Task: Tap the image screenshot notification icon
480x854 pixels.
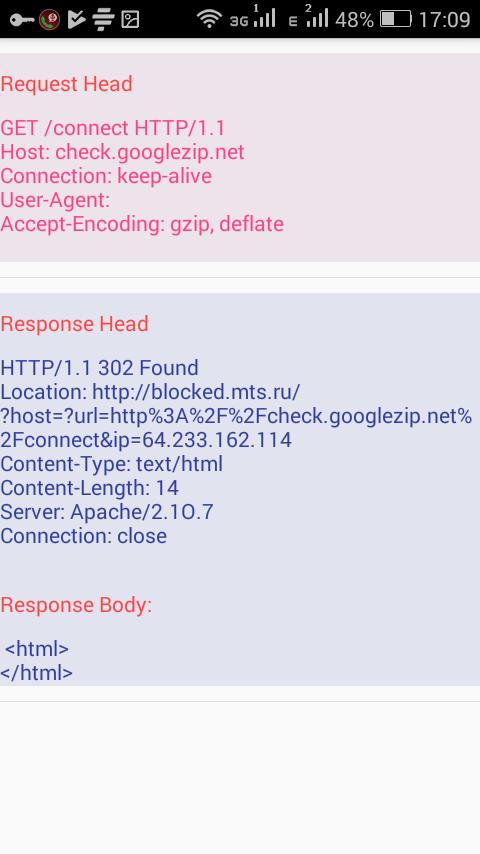Action: [x=130, y=20]
